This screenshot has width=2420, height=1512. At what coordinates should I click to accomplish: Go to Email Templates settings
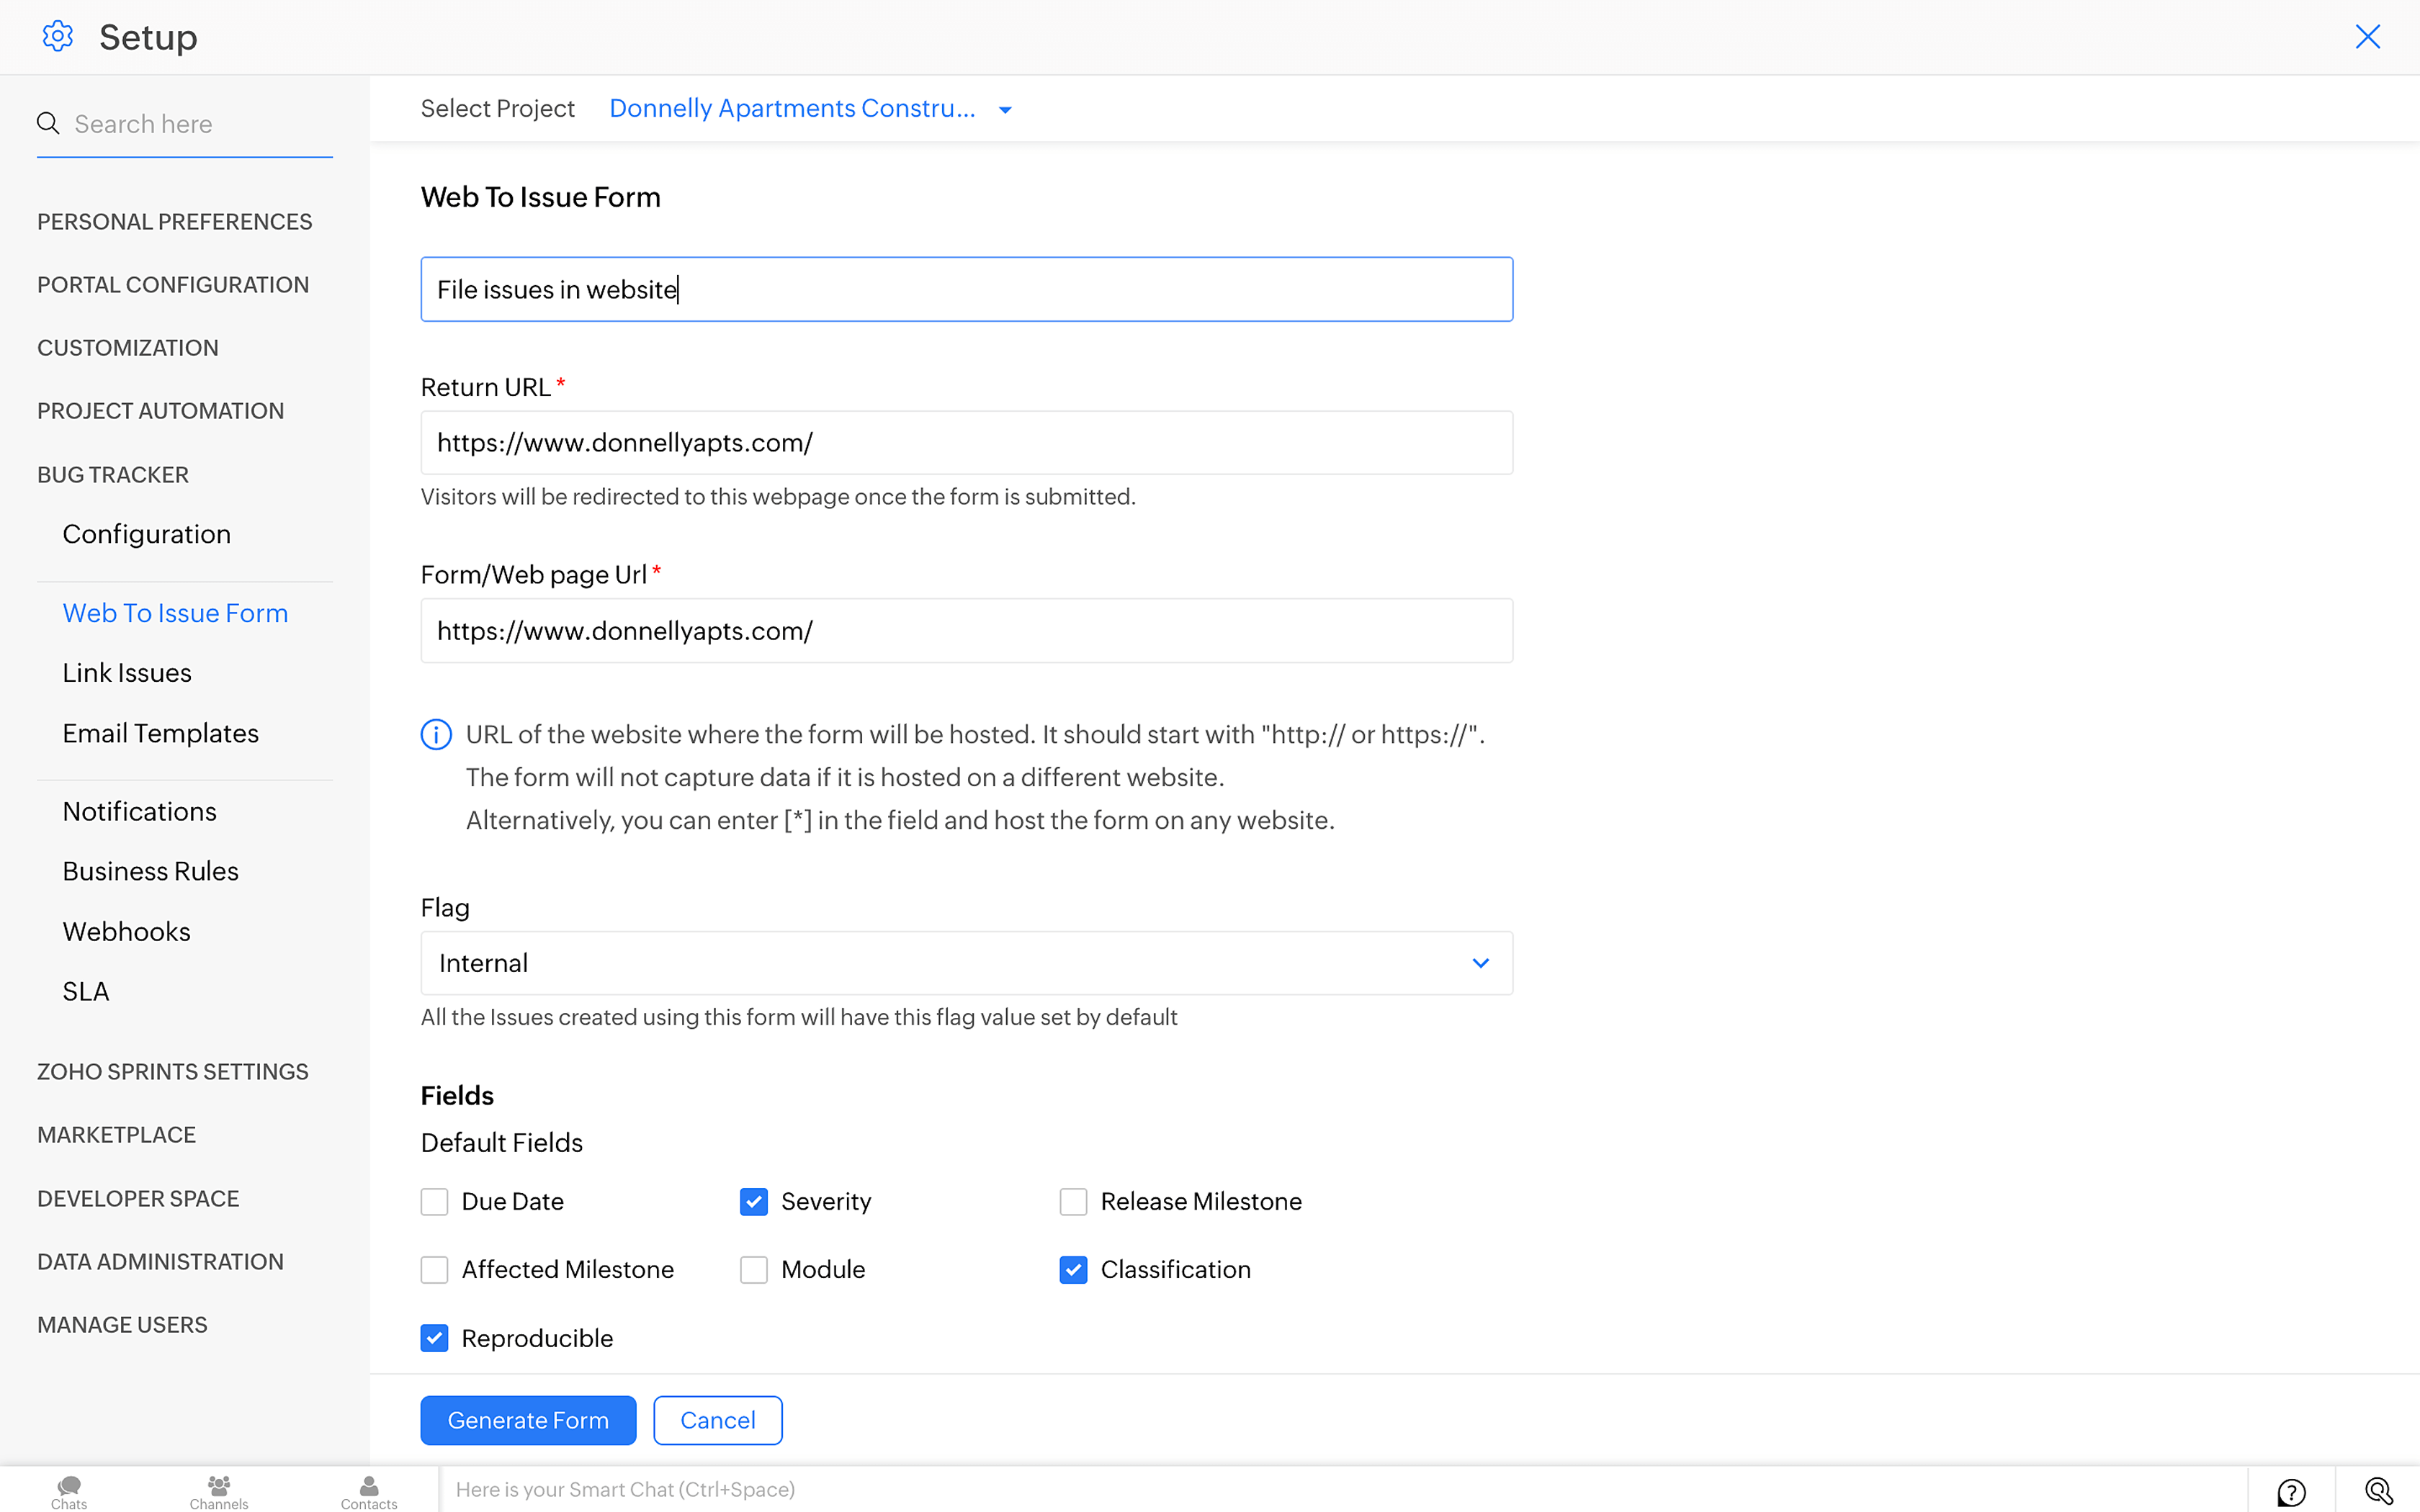click(x=160, y=733)
